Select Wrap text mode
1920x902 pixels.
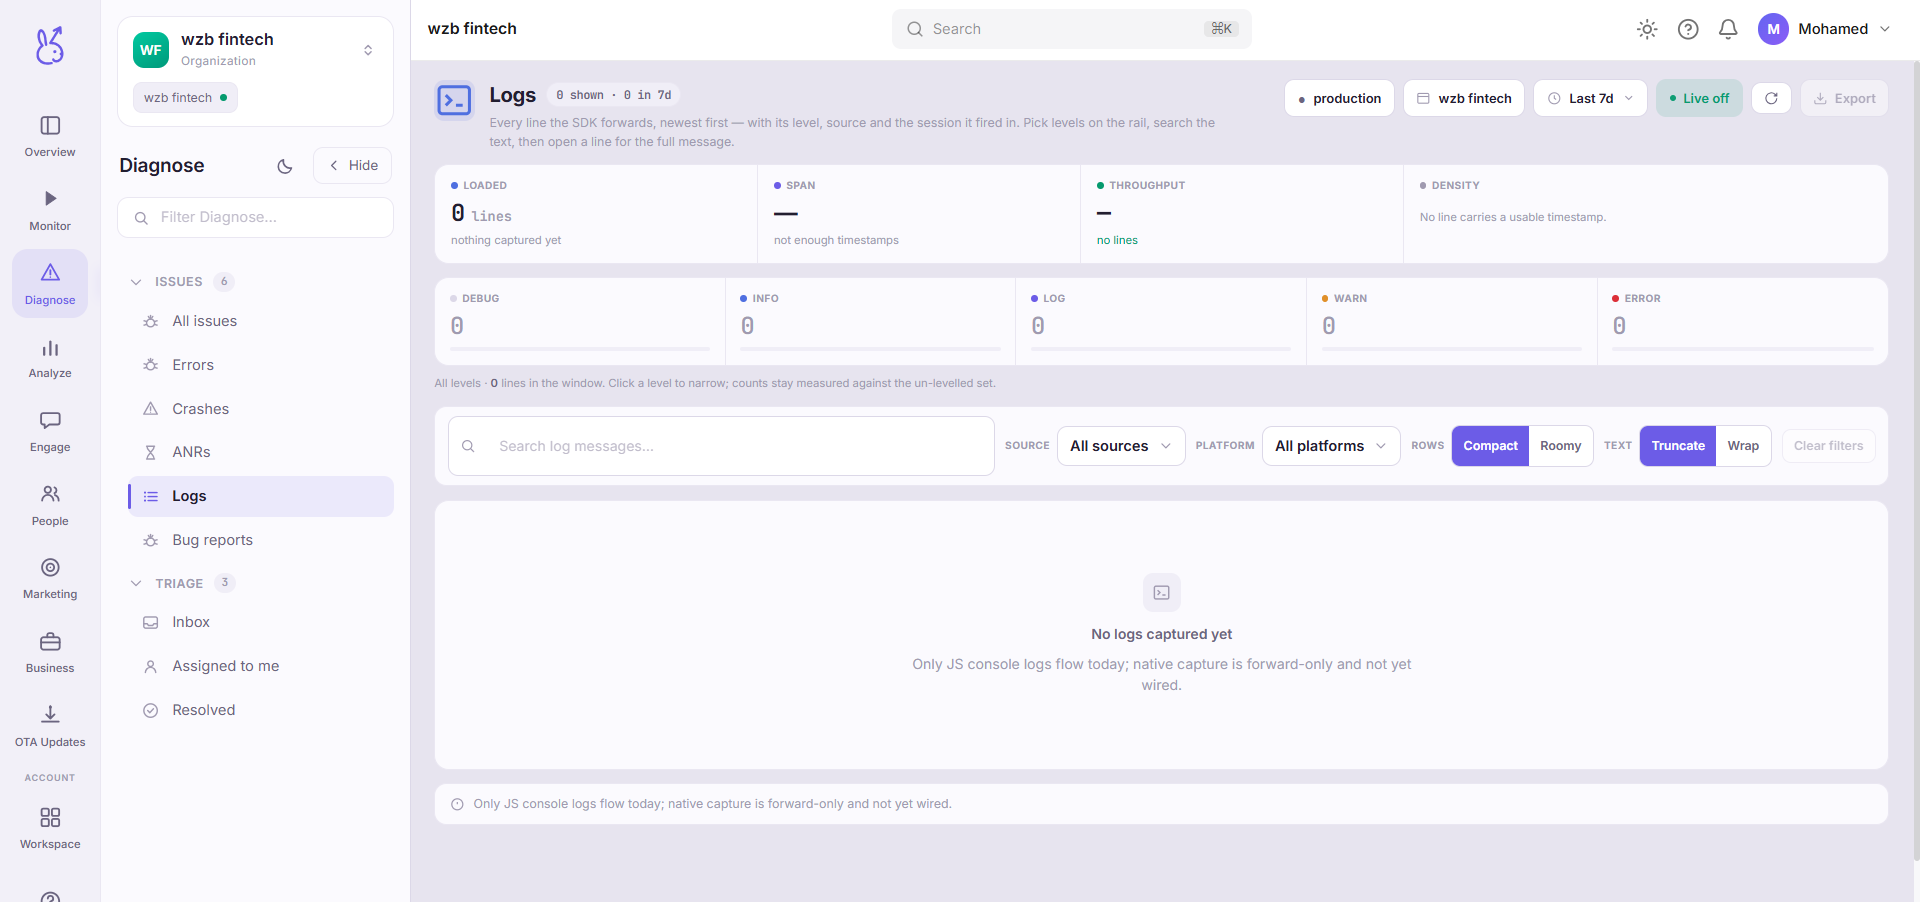[1743, 446]
